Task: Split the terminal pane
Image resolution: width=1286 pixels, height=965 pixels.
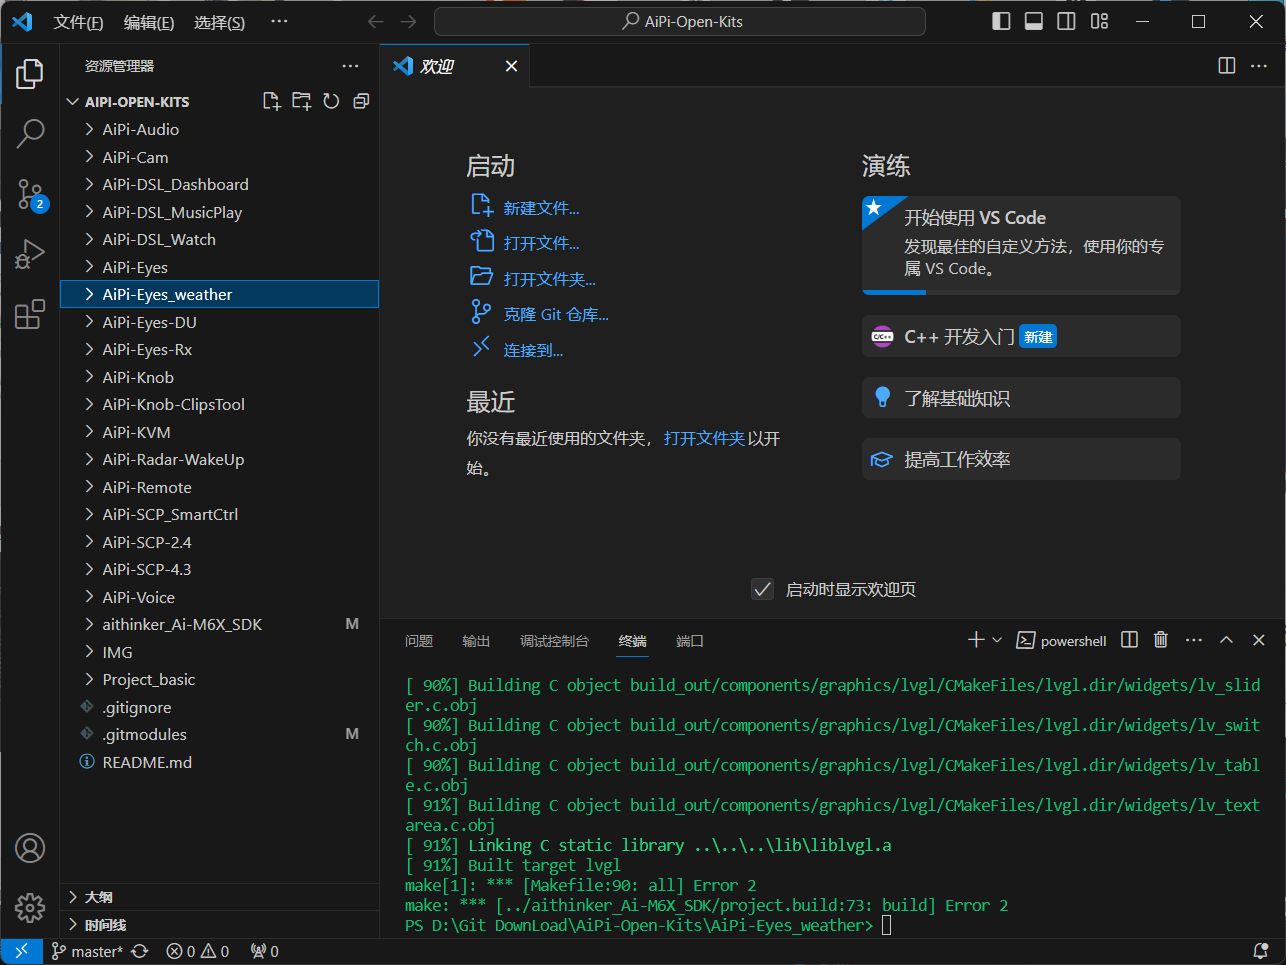Action: tap(1129, 640)
